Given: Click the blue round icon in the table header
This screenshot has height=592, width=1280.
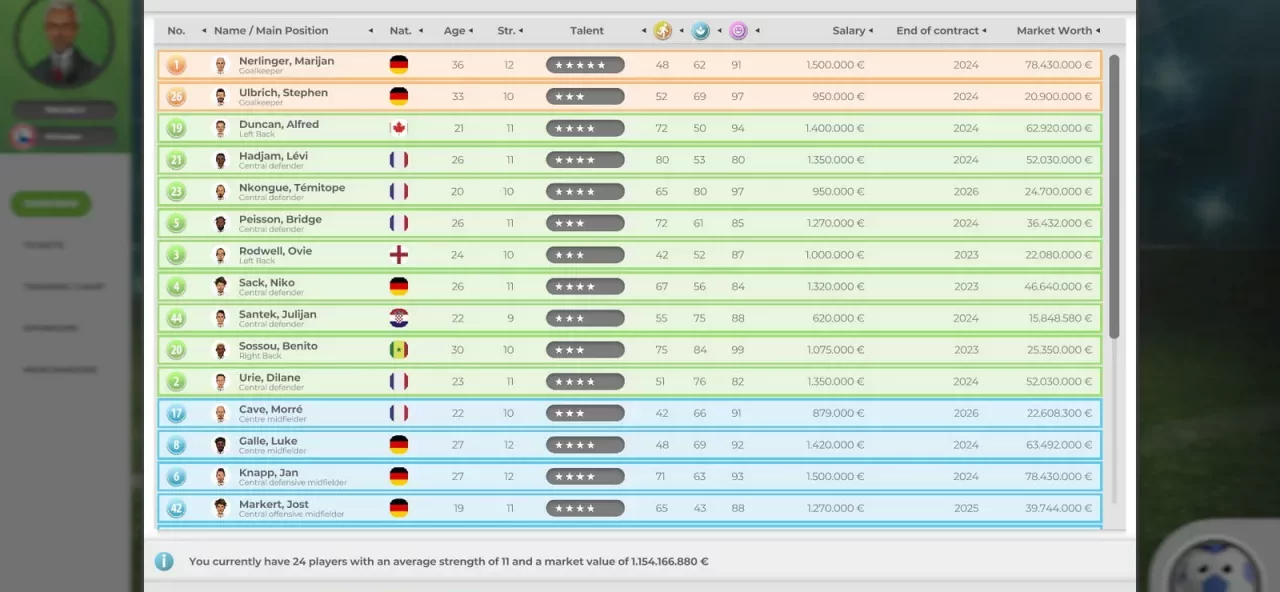Looking at the screenshot, I should [x=701, y=31].
